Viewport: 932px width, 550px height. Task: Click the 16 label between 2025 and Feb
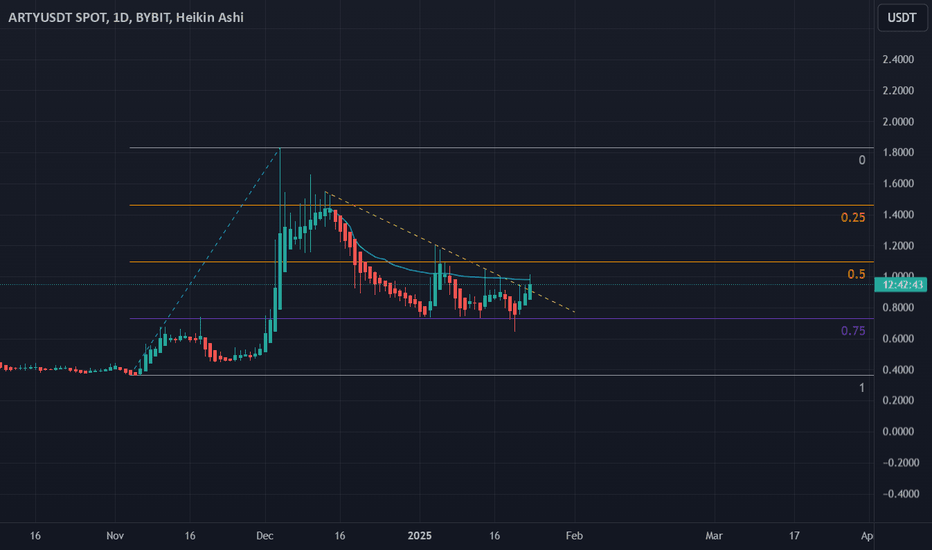pos(495,536)
